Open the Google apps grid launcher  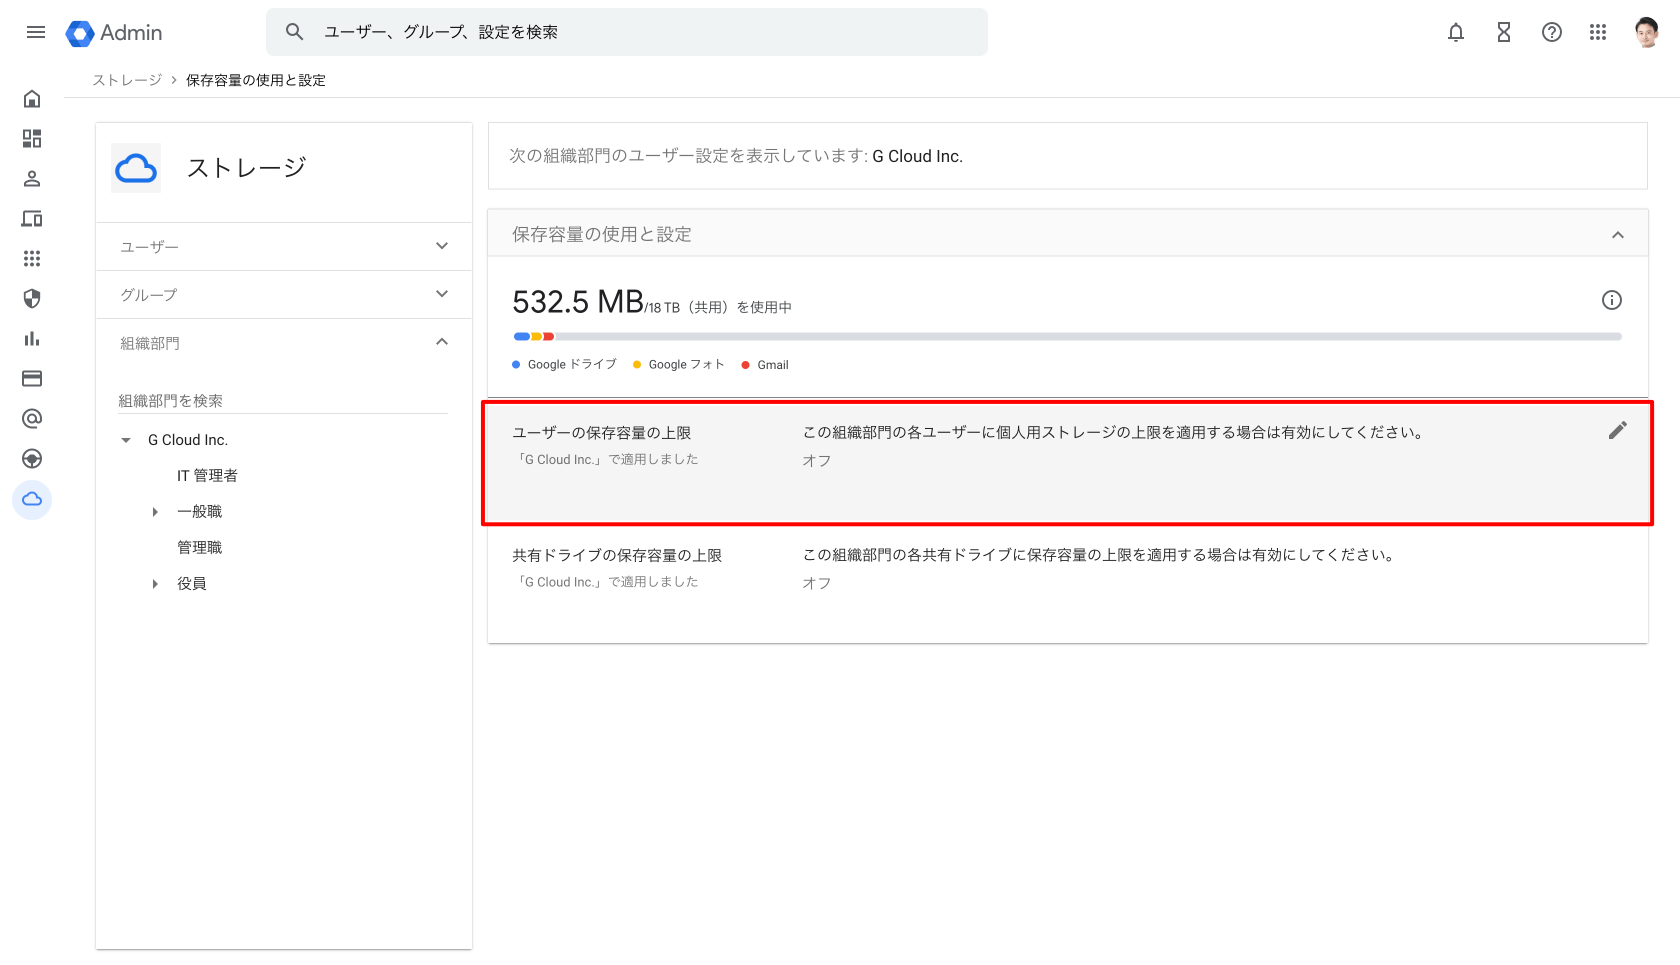(1598, 32)
